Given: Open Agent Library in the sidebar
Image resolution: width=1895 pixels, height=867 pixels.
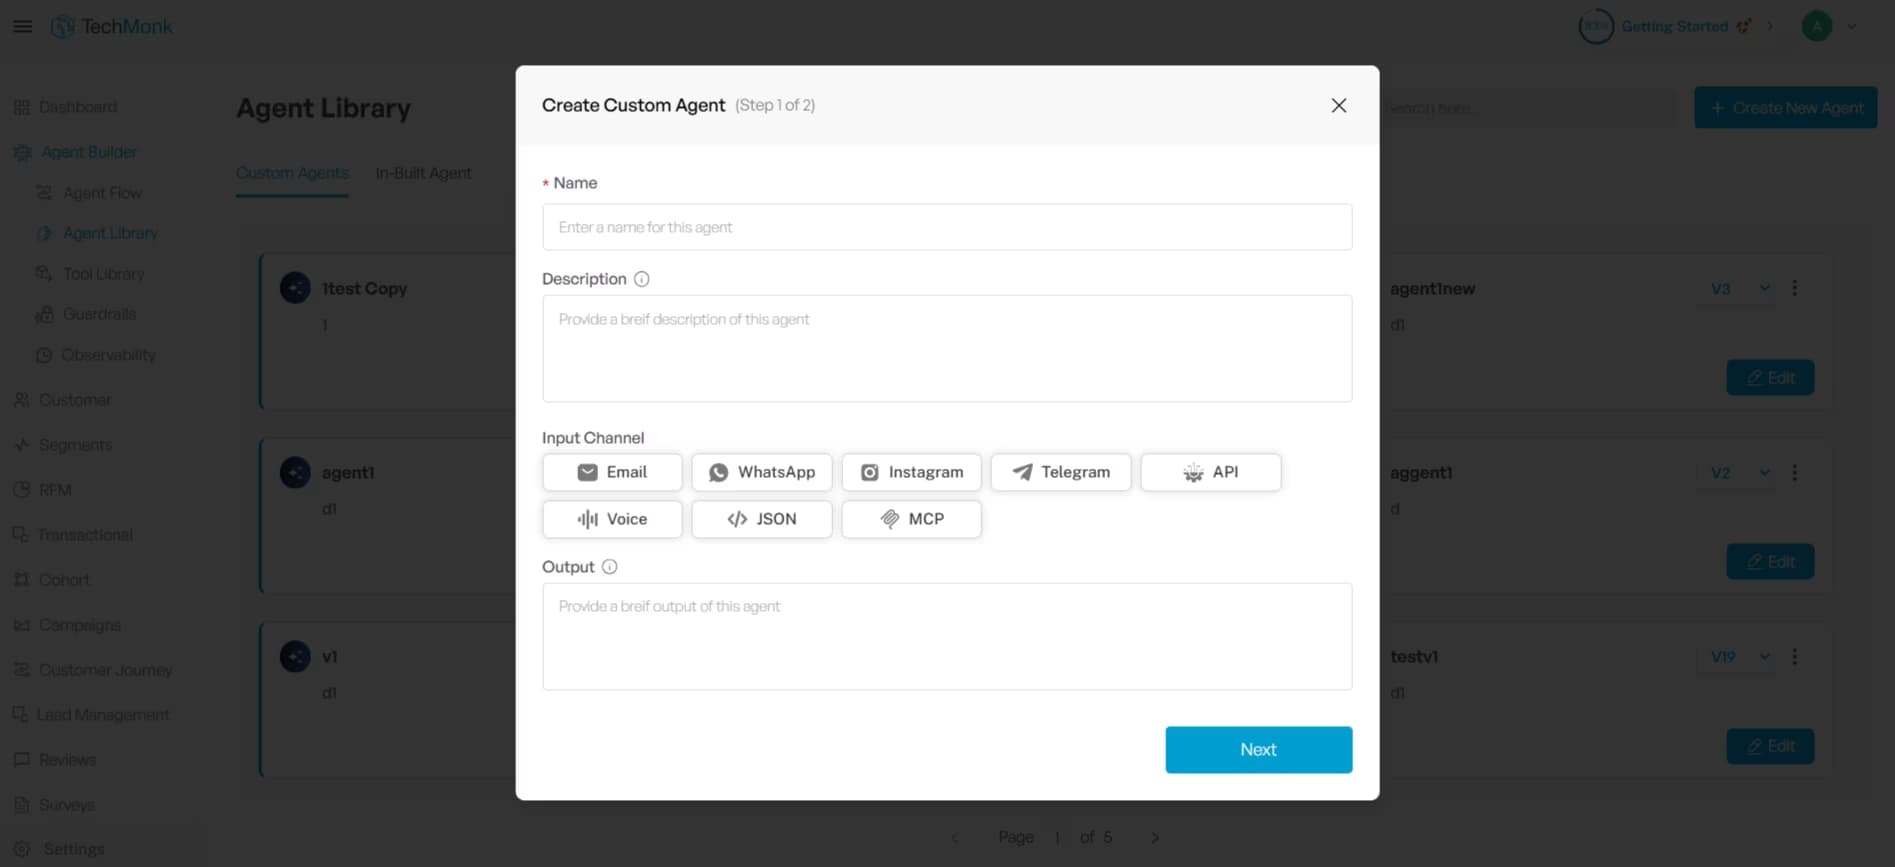Looking at the screenshot, I should coord(98,233).
